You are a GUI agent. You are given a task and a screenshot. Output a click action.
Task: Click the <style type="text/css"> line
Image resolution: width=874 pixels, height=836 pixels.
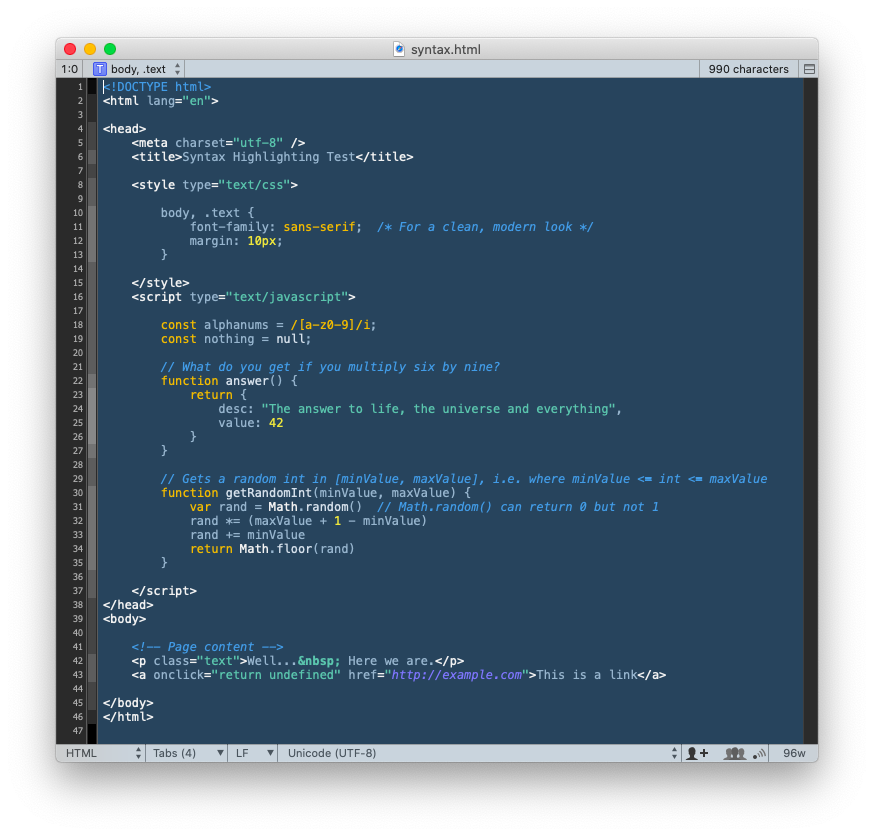point(215,184)
